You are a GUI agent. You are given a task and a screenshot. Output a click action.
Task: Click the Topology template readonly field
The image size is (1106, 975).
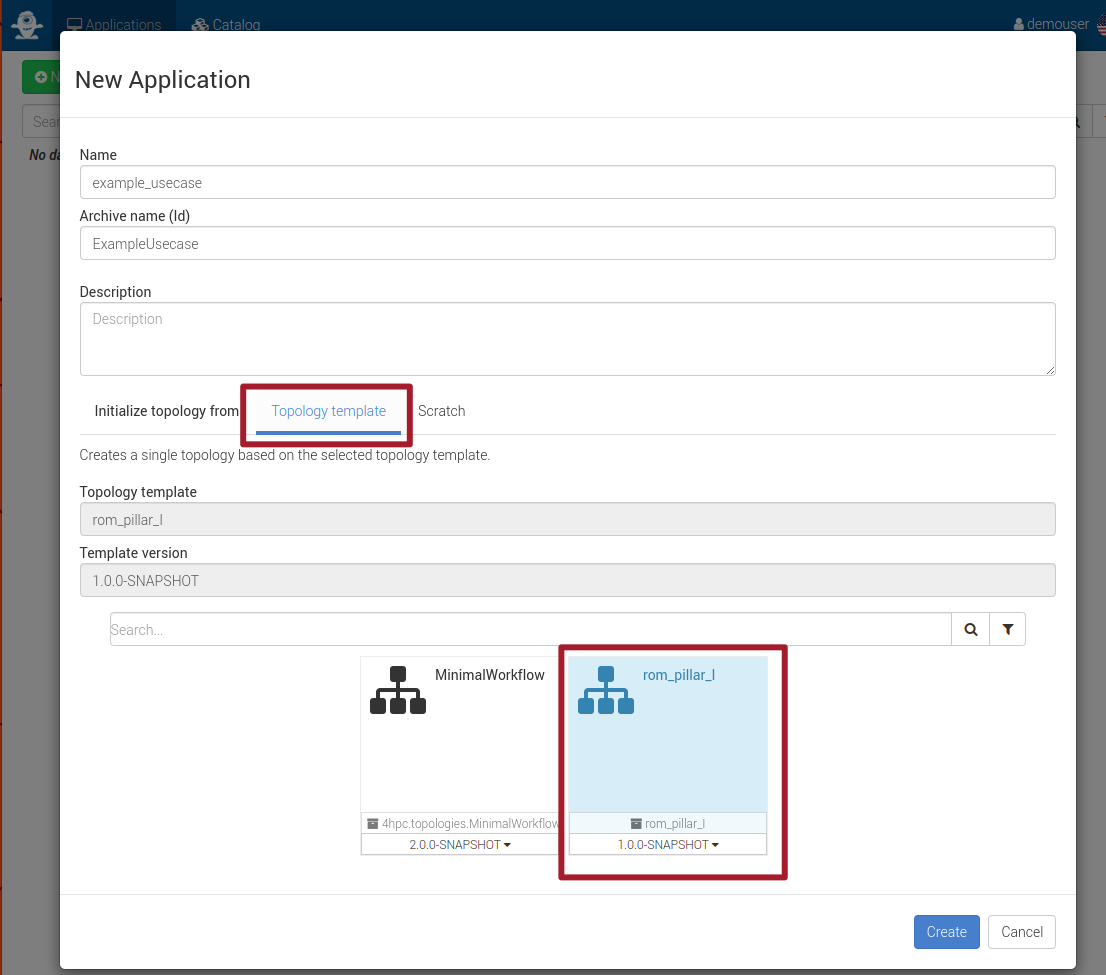(567, 520)
